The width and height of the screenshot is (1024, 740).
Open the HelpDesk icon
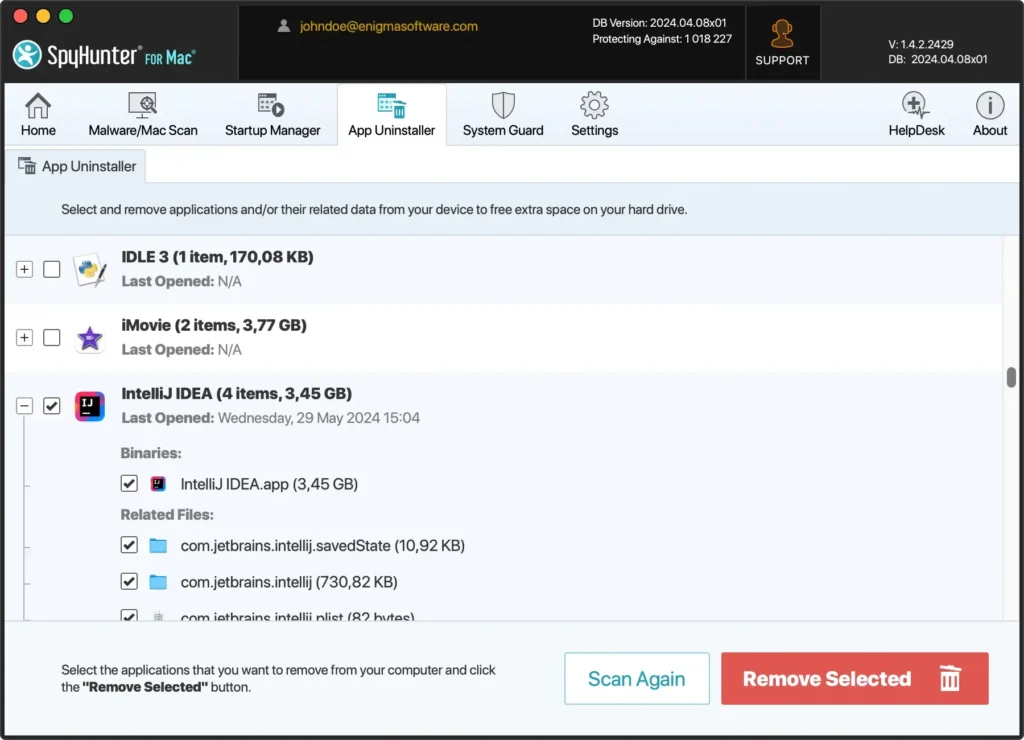pos(916,105)
